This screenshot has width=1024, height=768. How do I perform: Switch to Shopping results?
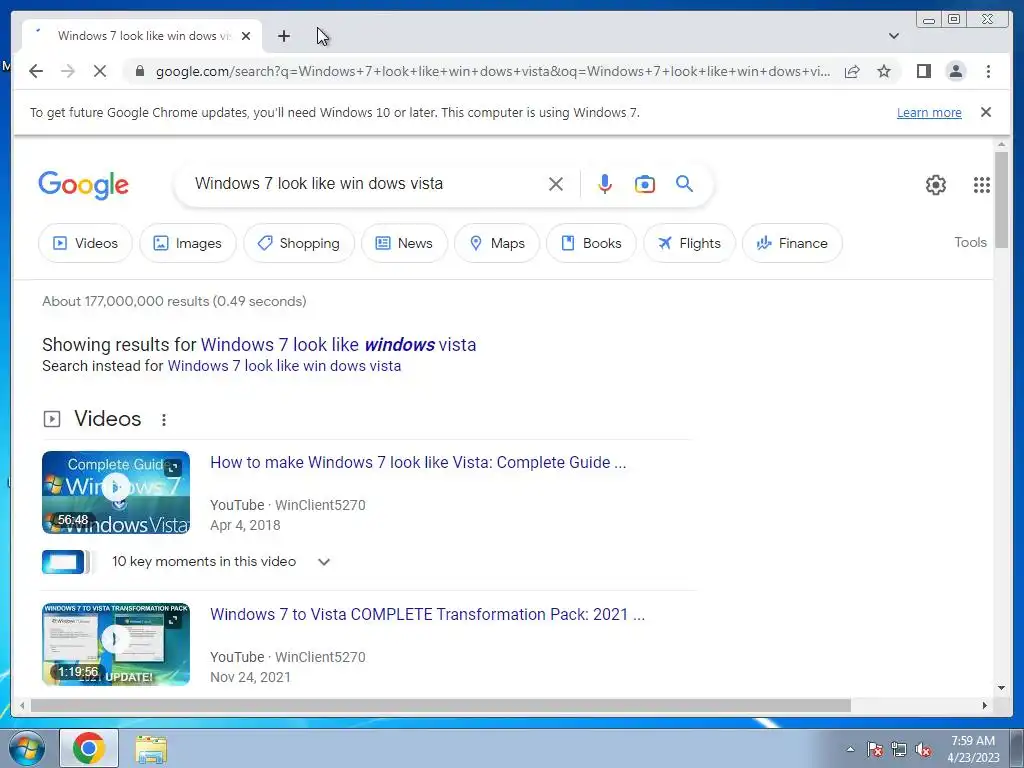(x=298, y=243)
